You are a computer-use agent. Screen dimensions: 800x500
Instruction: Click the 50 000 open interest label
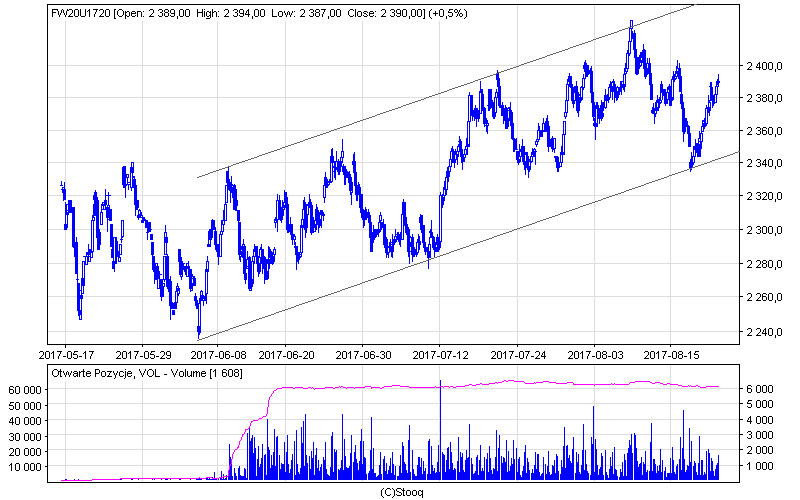click(x=25, y=406)
